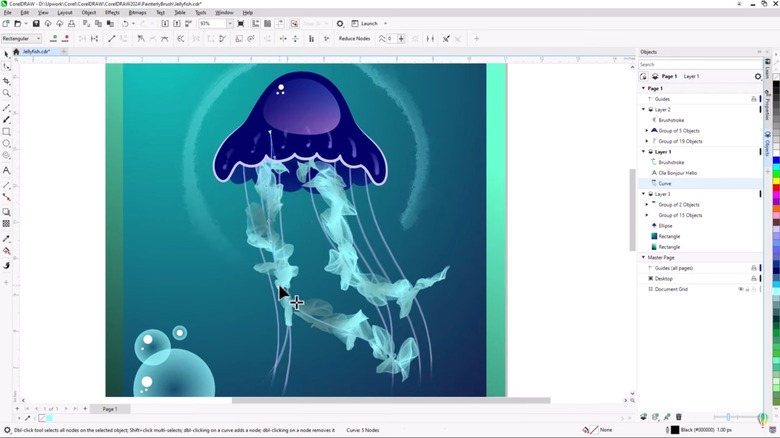Screen dimensions: 780x438
Task: Open the Rectangular selection mode dropdown
Action: 38,38
